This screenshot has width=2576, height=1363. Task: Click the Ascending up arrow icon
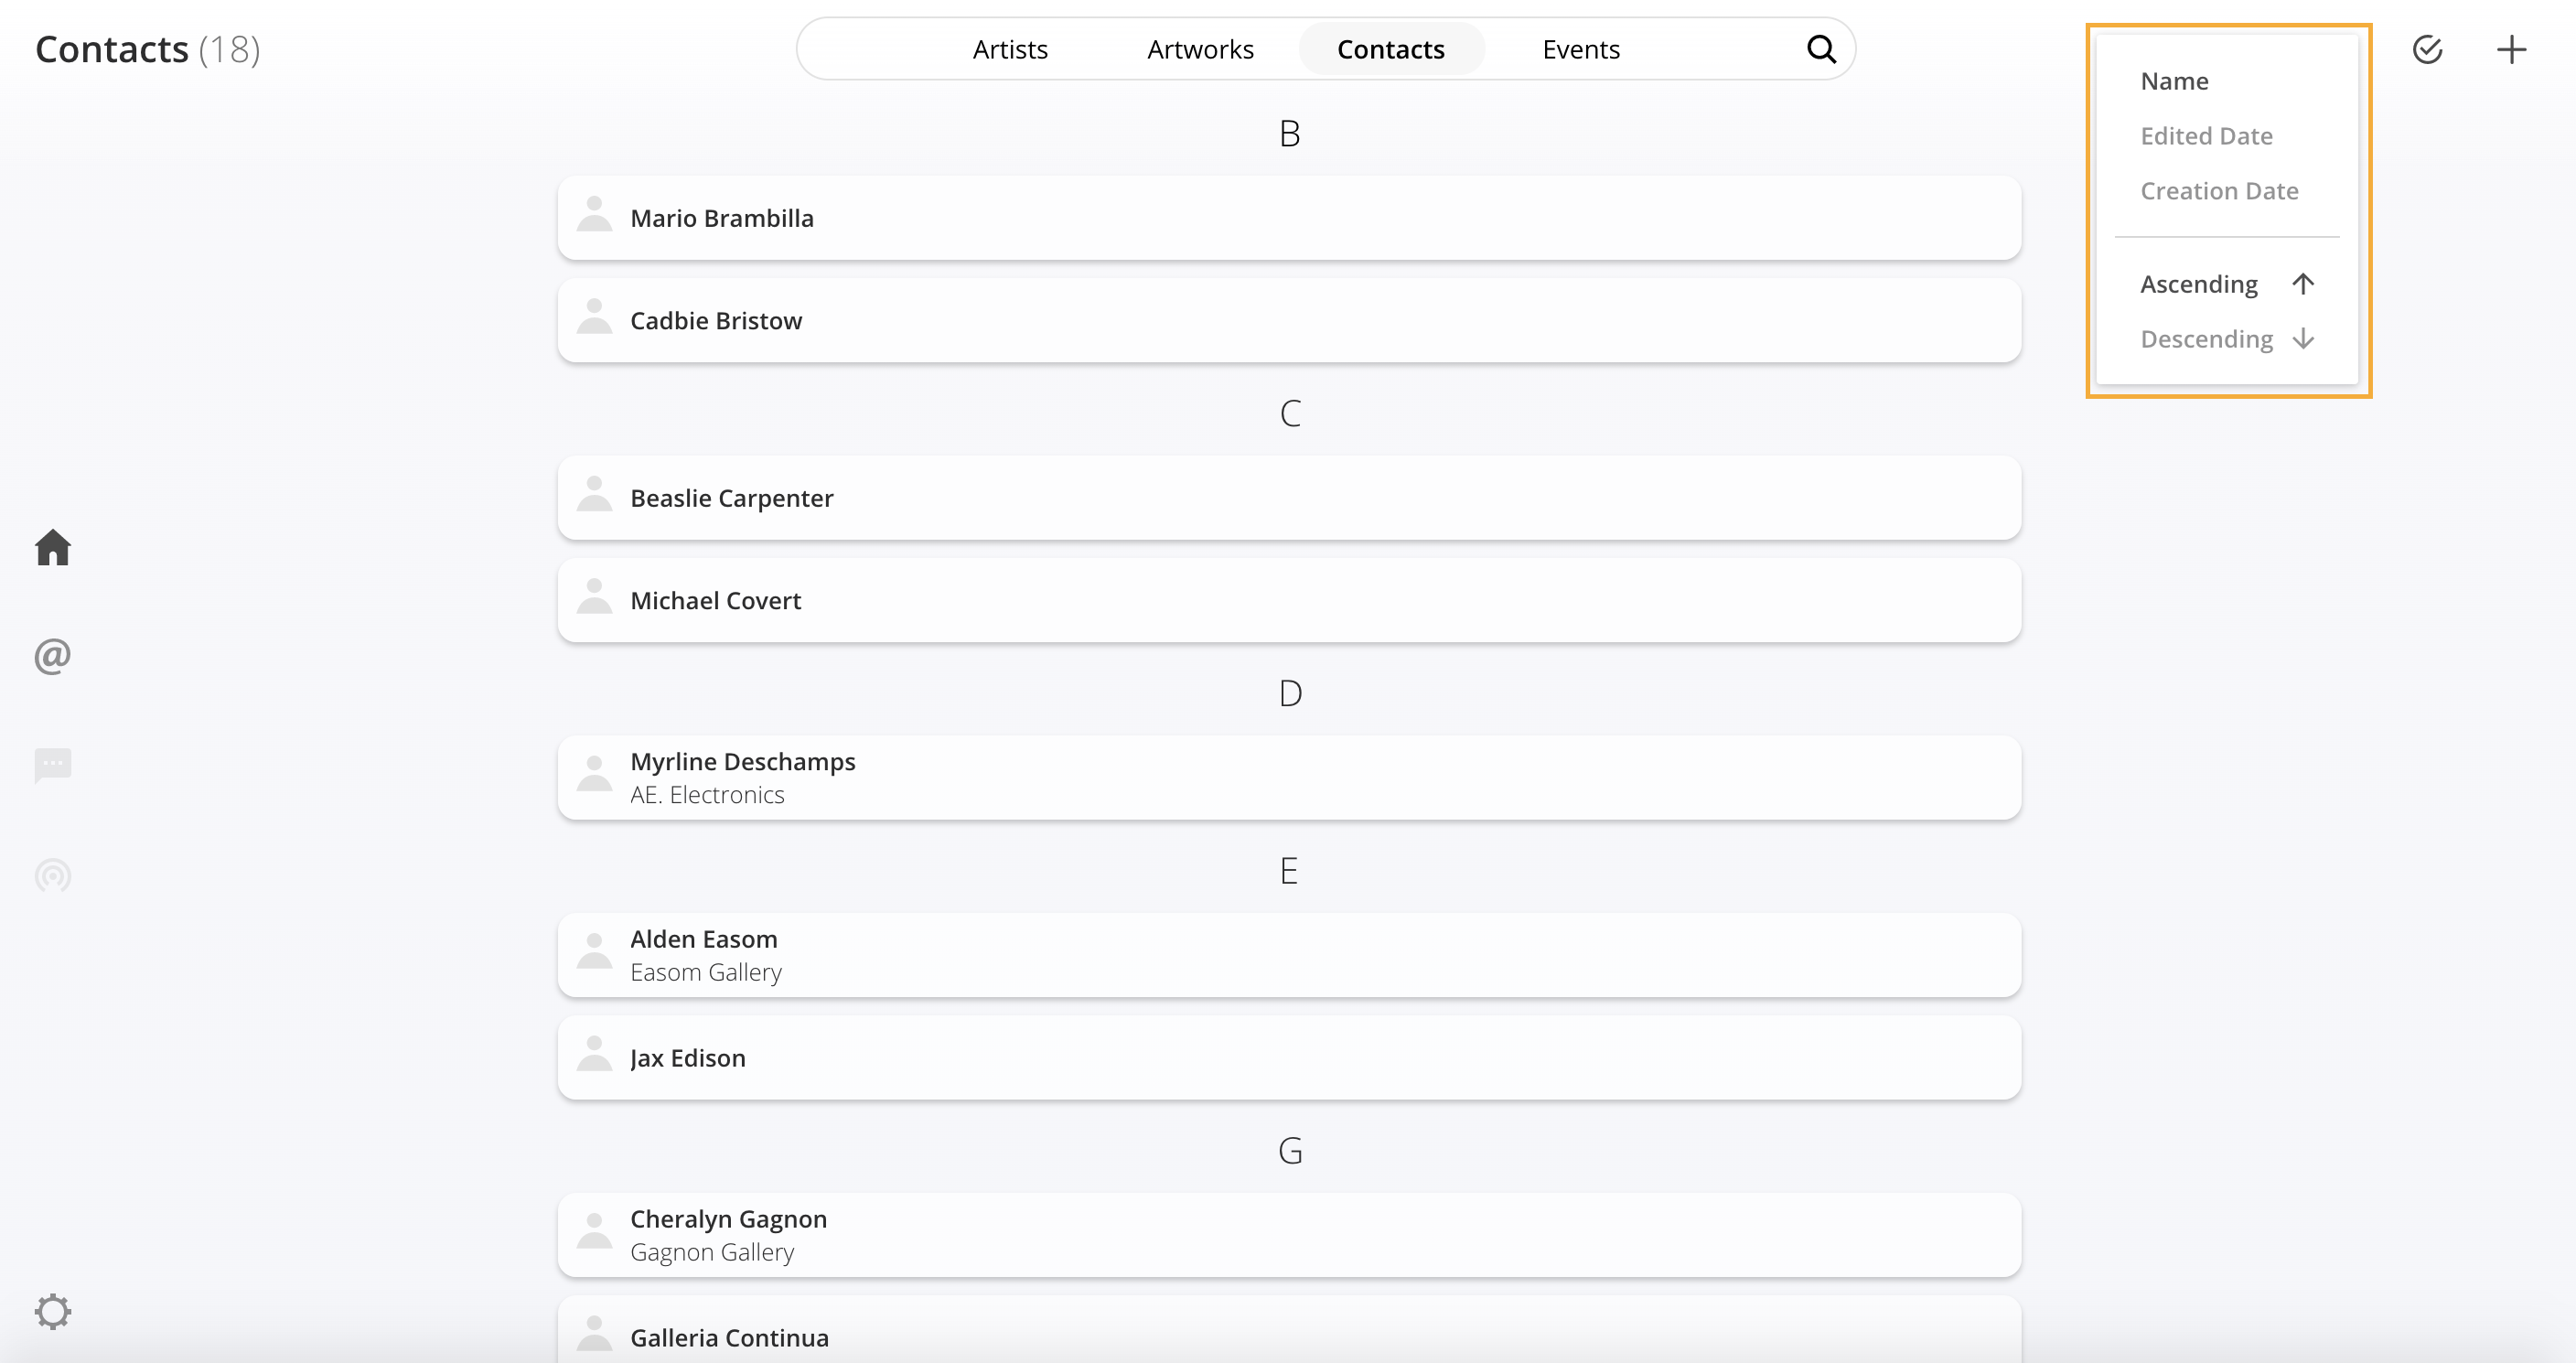tap(2303, 284)
